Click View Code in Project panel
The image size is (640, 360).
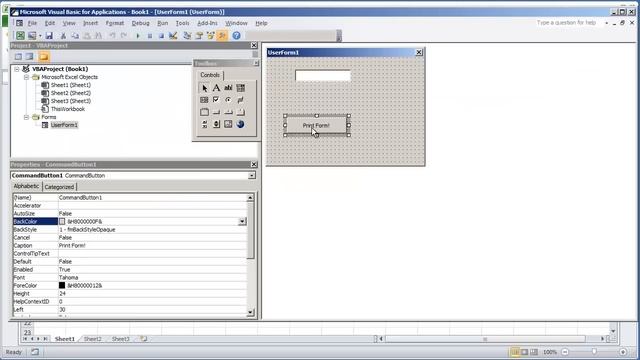point(18,56)
